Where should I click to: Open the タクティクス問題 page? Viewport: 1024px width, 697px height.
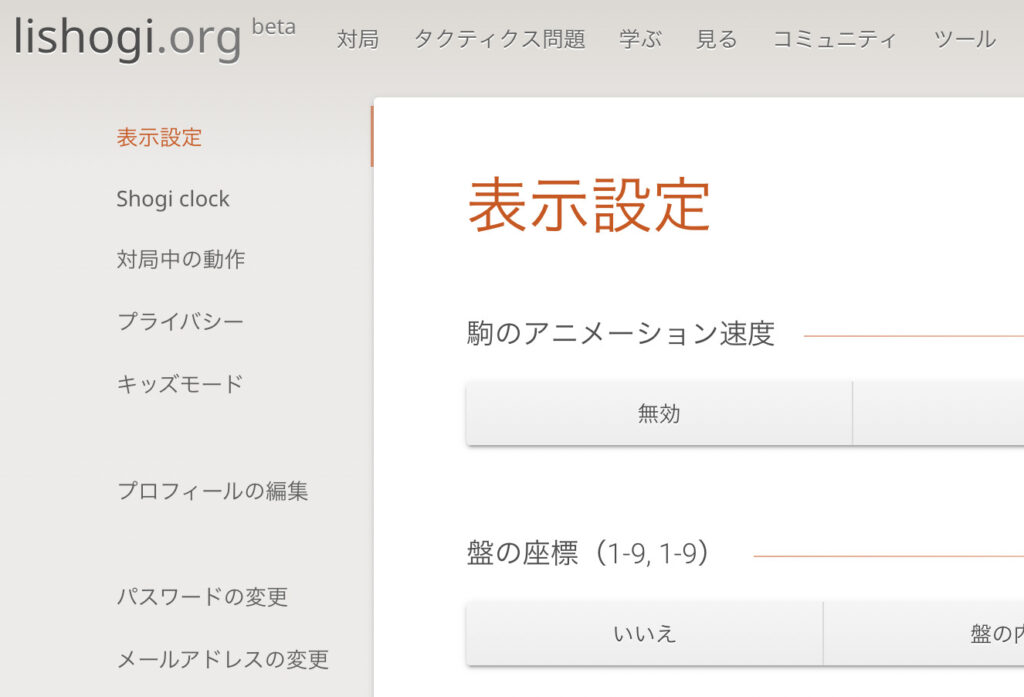[x=499, y=38]
